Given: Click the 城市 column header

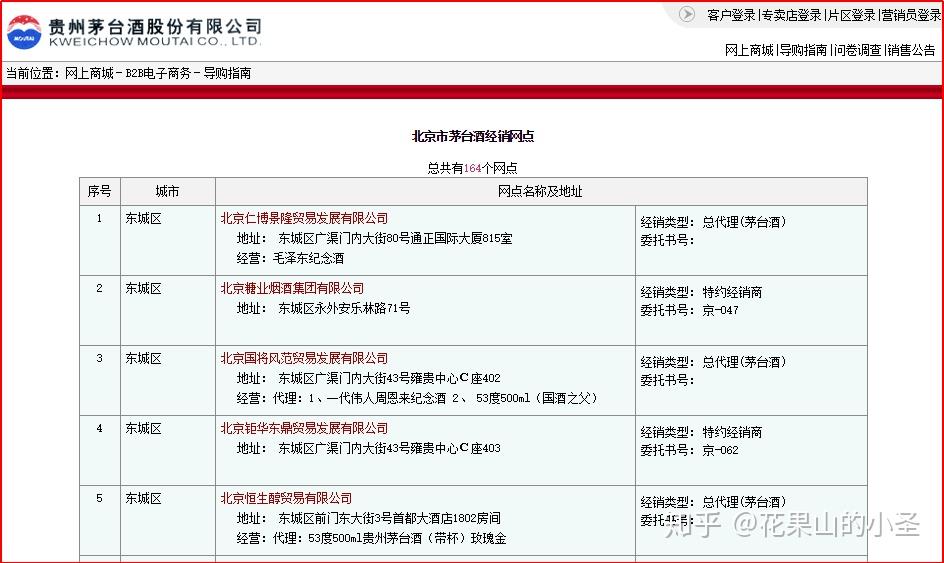Looking at the screenshot, I should [167, 191].
